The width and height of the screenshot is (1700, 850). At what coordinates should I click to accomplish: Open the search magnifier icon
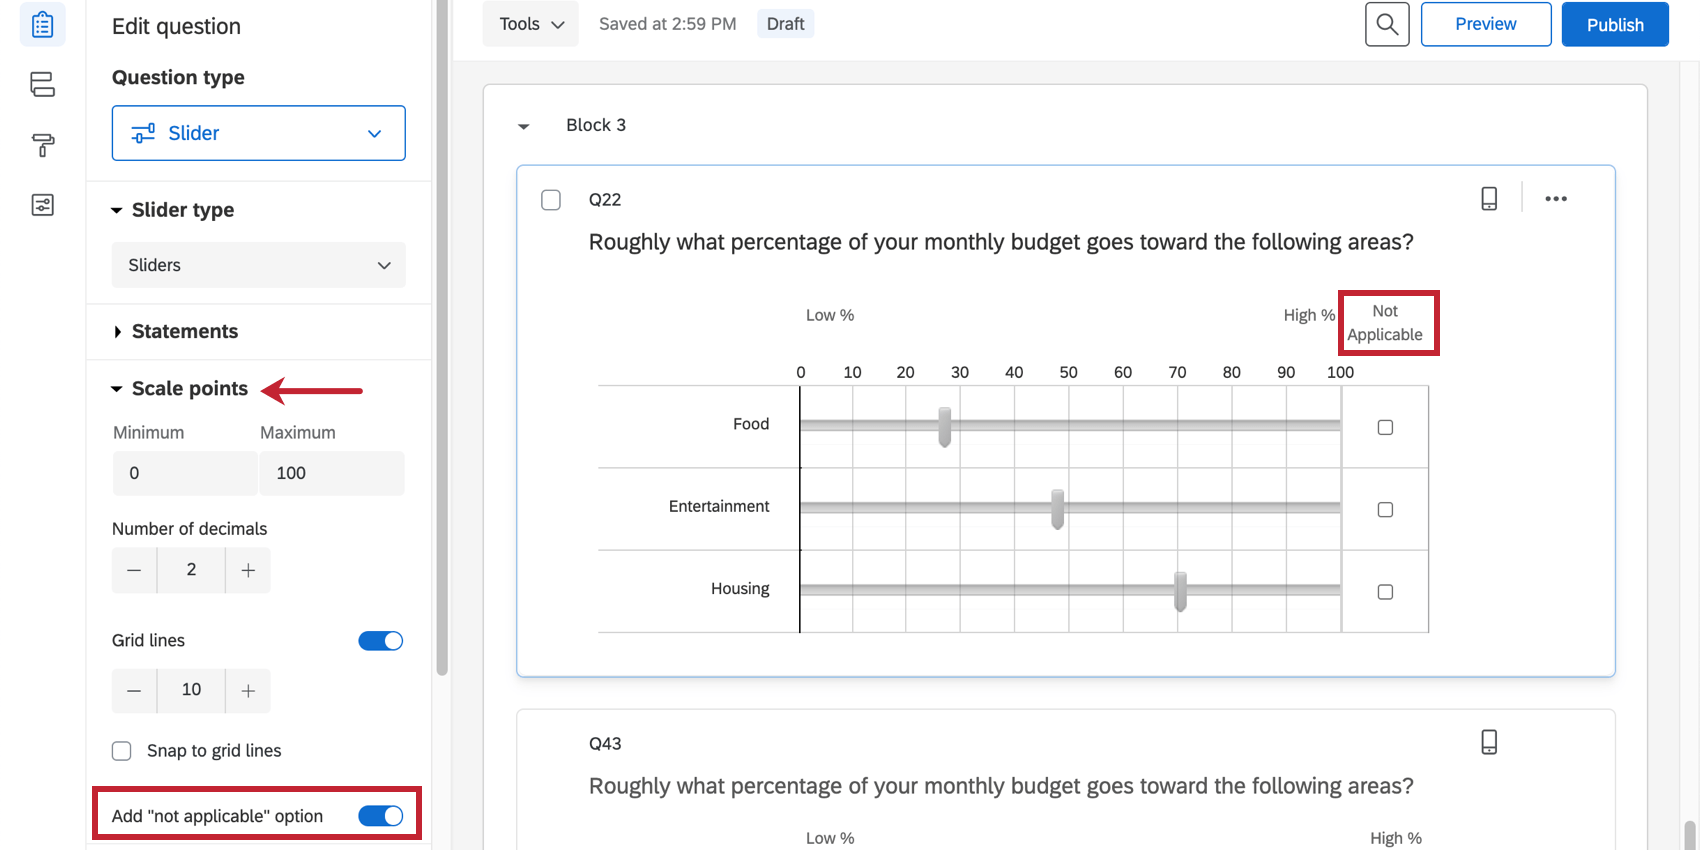point(1387,24)
